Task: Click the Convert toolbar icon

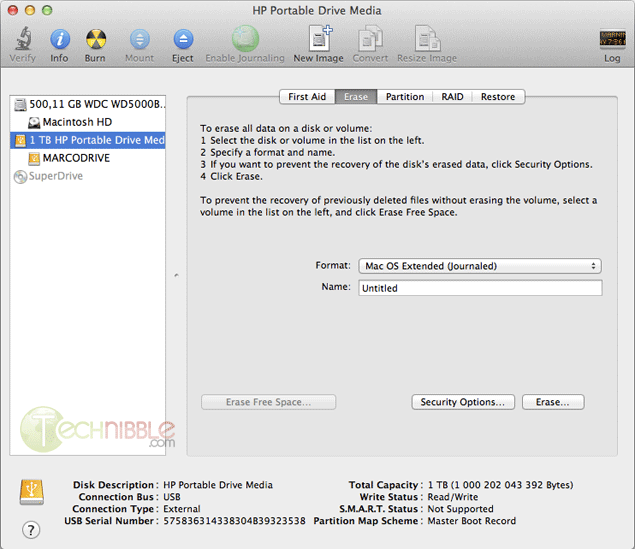Action: click(x=371, y=38)
